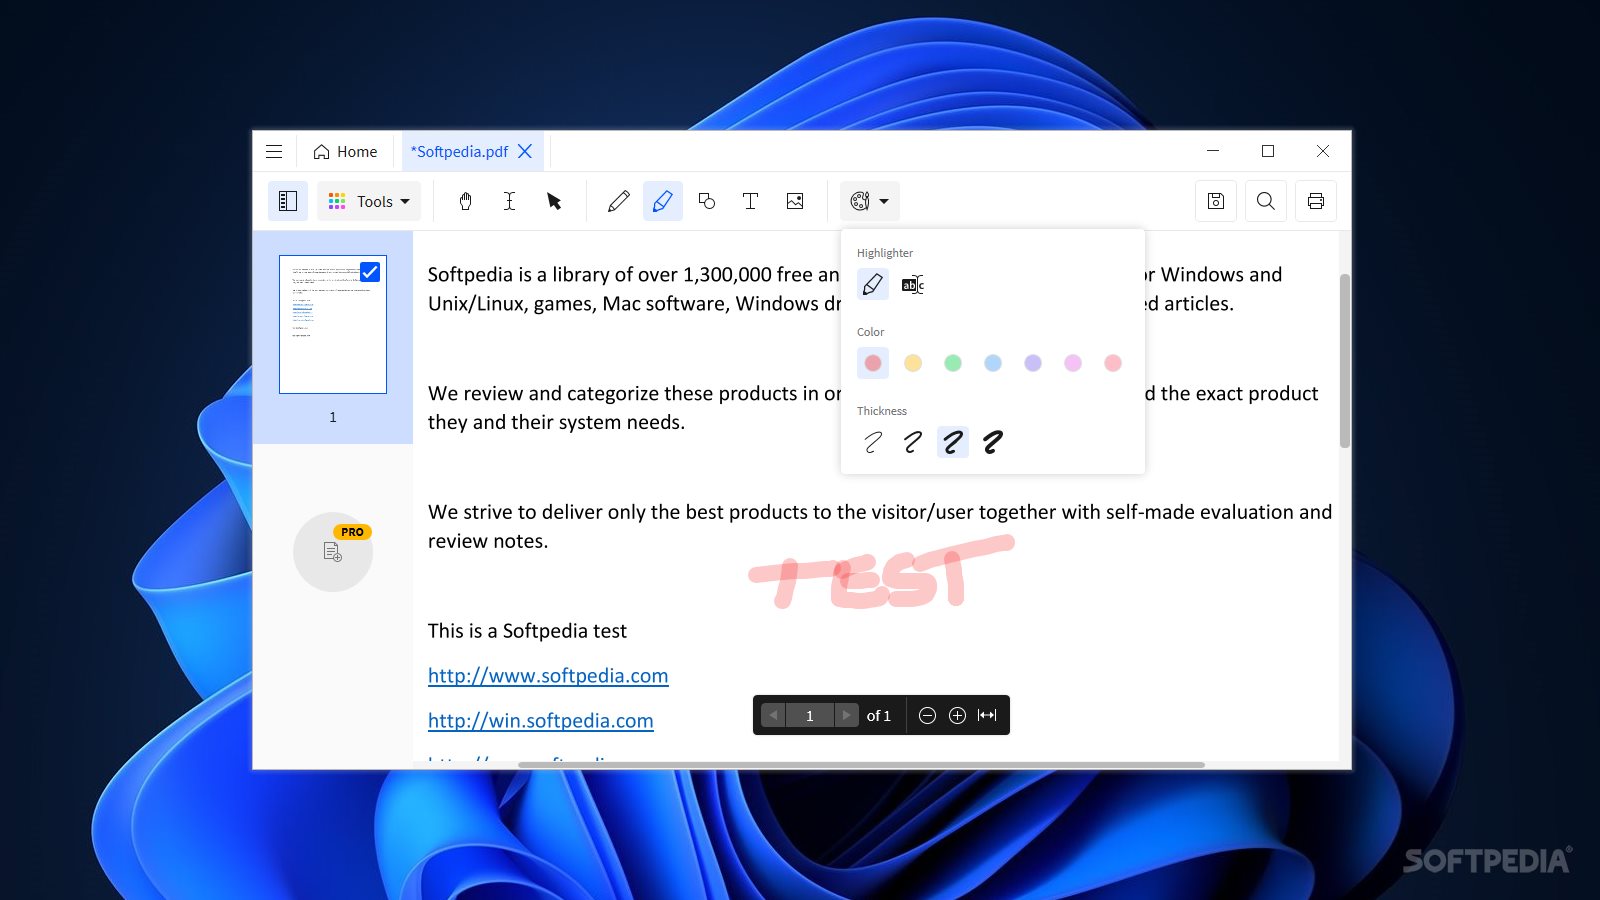Open the color palette style dropdown

(869, 201)
